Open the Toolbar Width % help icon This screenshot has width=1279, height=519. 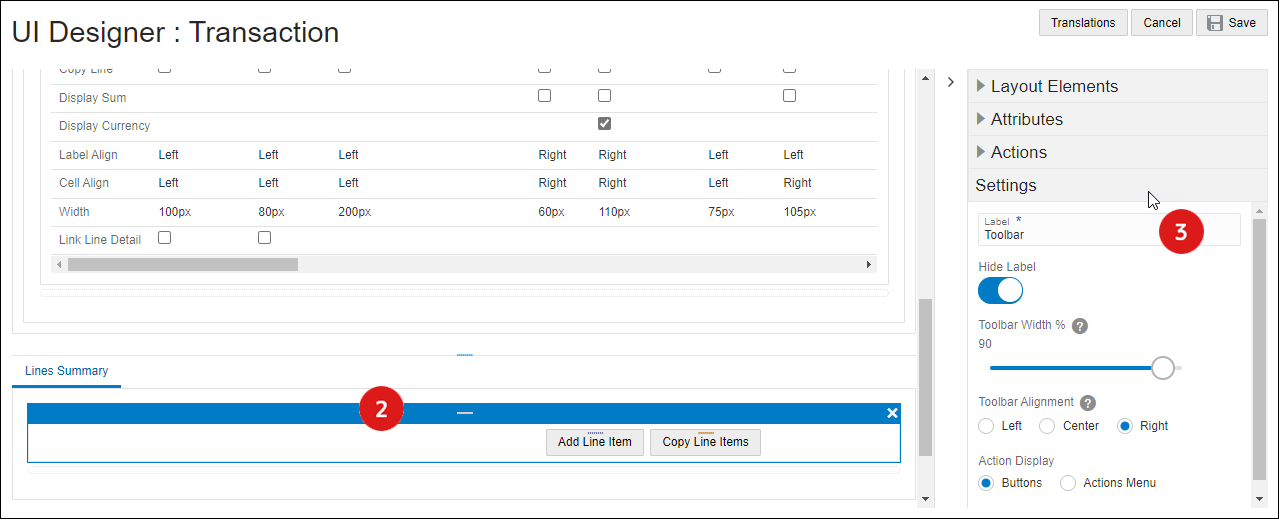tap(1080, 326)
